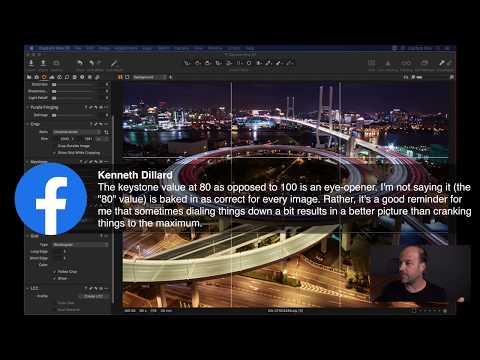Image resolution: width=480 pixels, height=360 pixels.
Task: Toggle Show Grid While Cropping checkbox
Action: coord(55,153)
